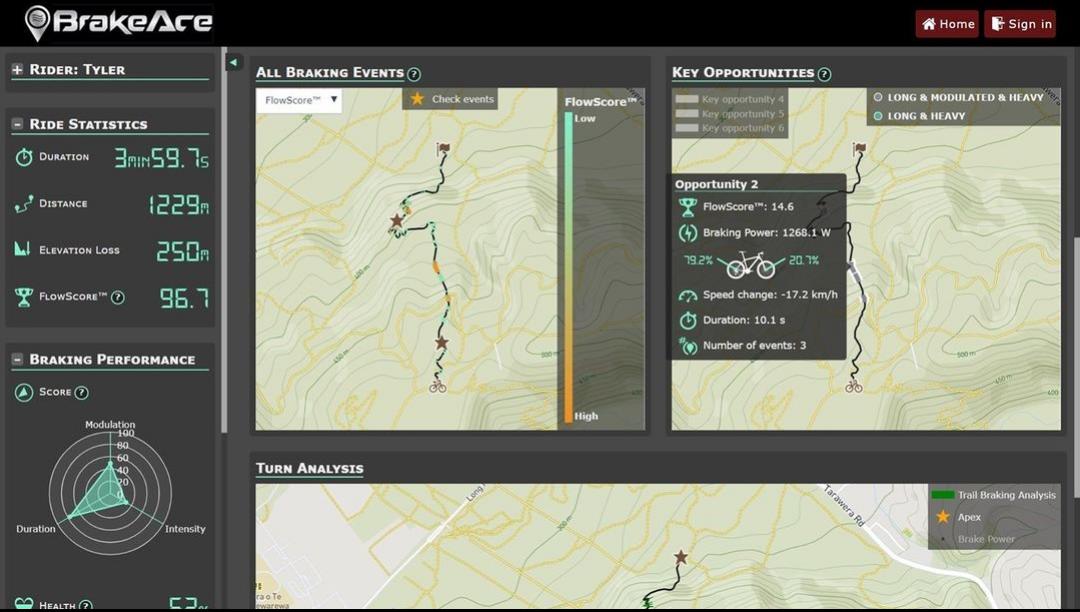Select Key opportunity 6 in legend

pos(731,128)
